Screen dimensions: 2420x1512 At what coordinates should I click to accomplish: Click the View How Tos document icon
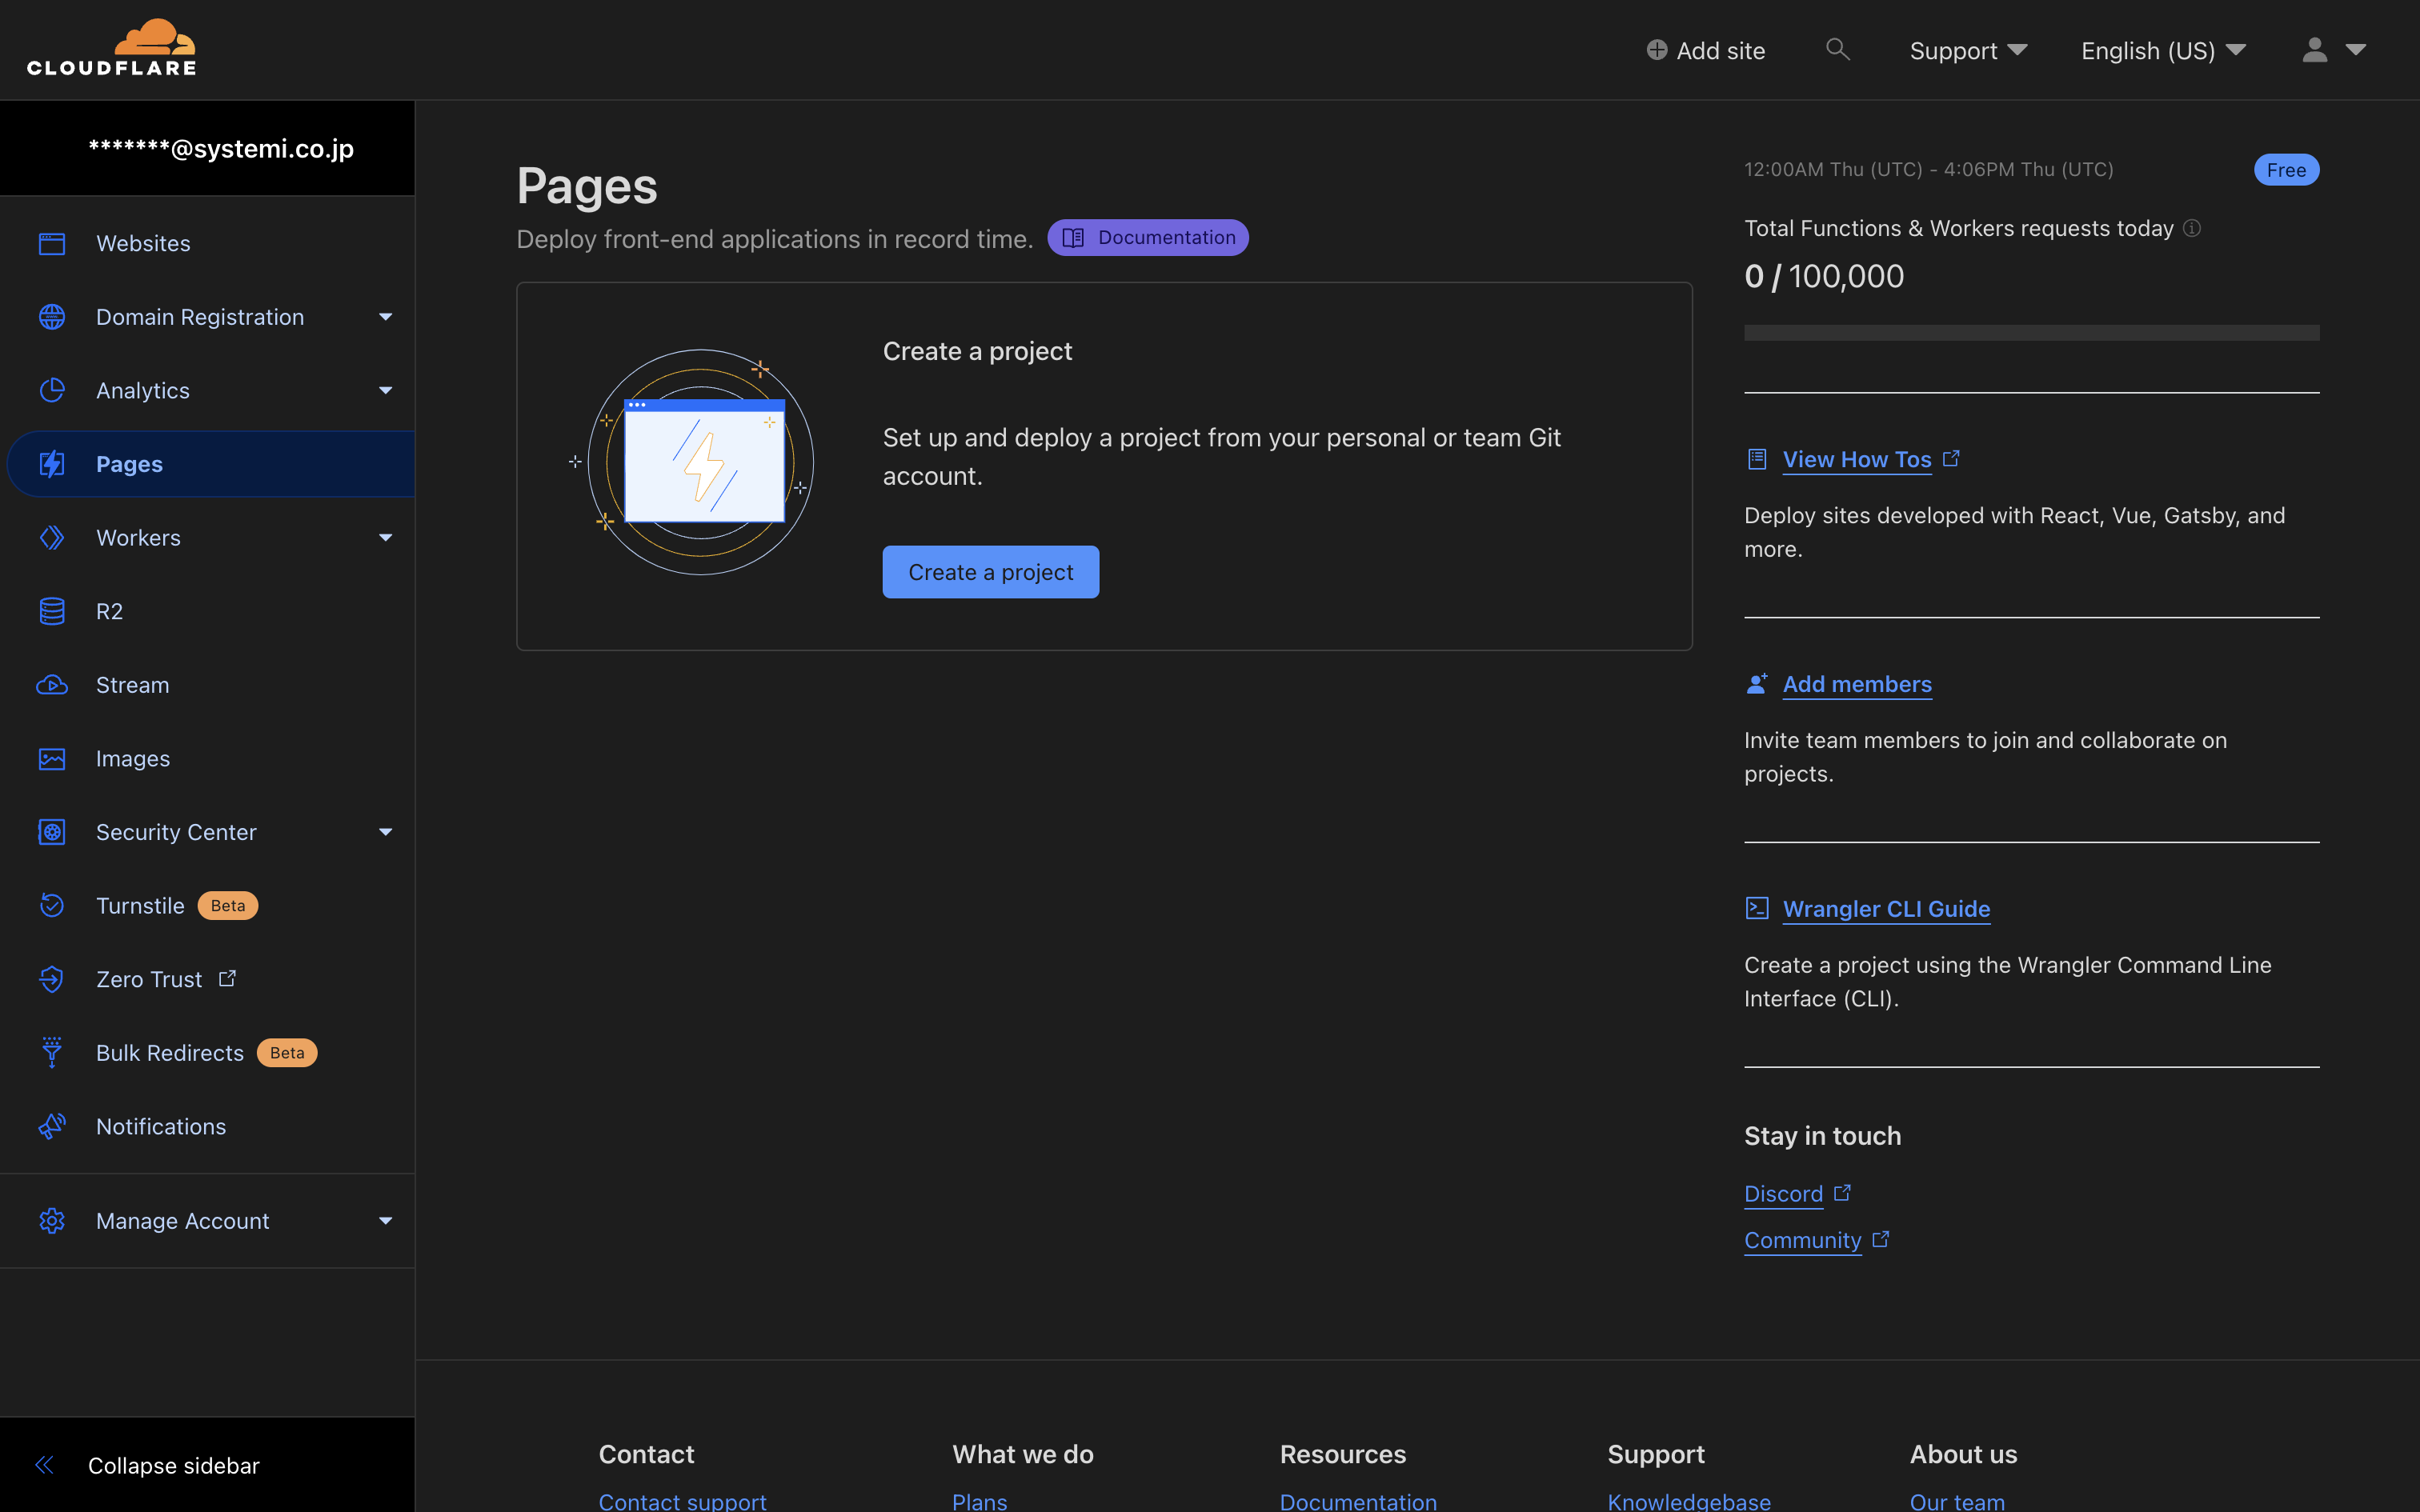coord(1757,459)
